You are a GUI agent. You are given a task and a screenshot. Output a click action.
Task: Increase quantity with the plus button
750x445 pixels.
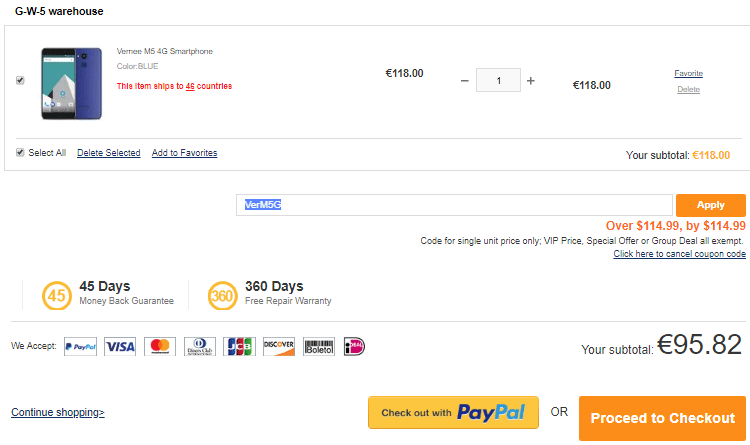(x=530, y=81)
